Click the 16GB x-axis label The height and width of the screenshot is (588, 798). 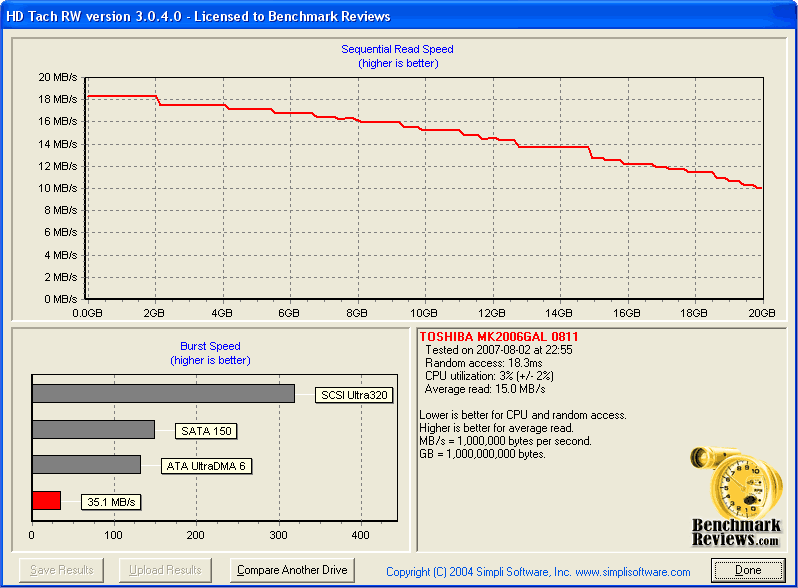tap(626, 313)
